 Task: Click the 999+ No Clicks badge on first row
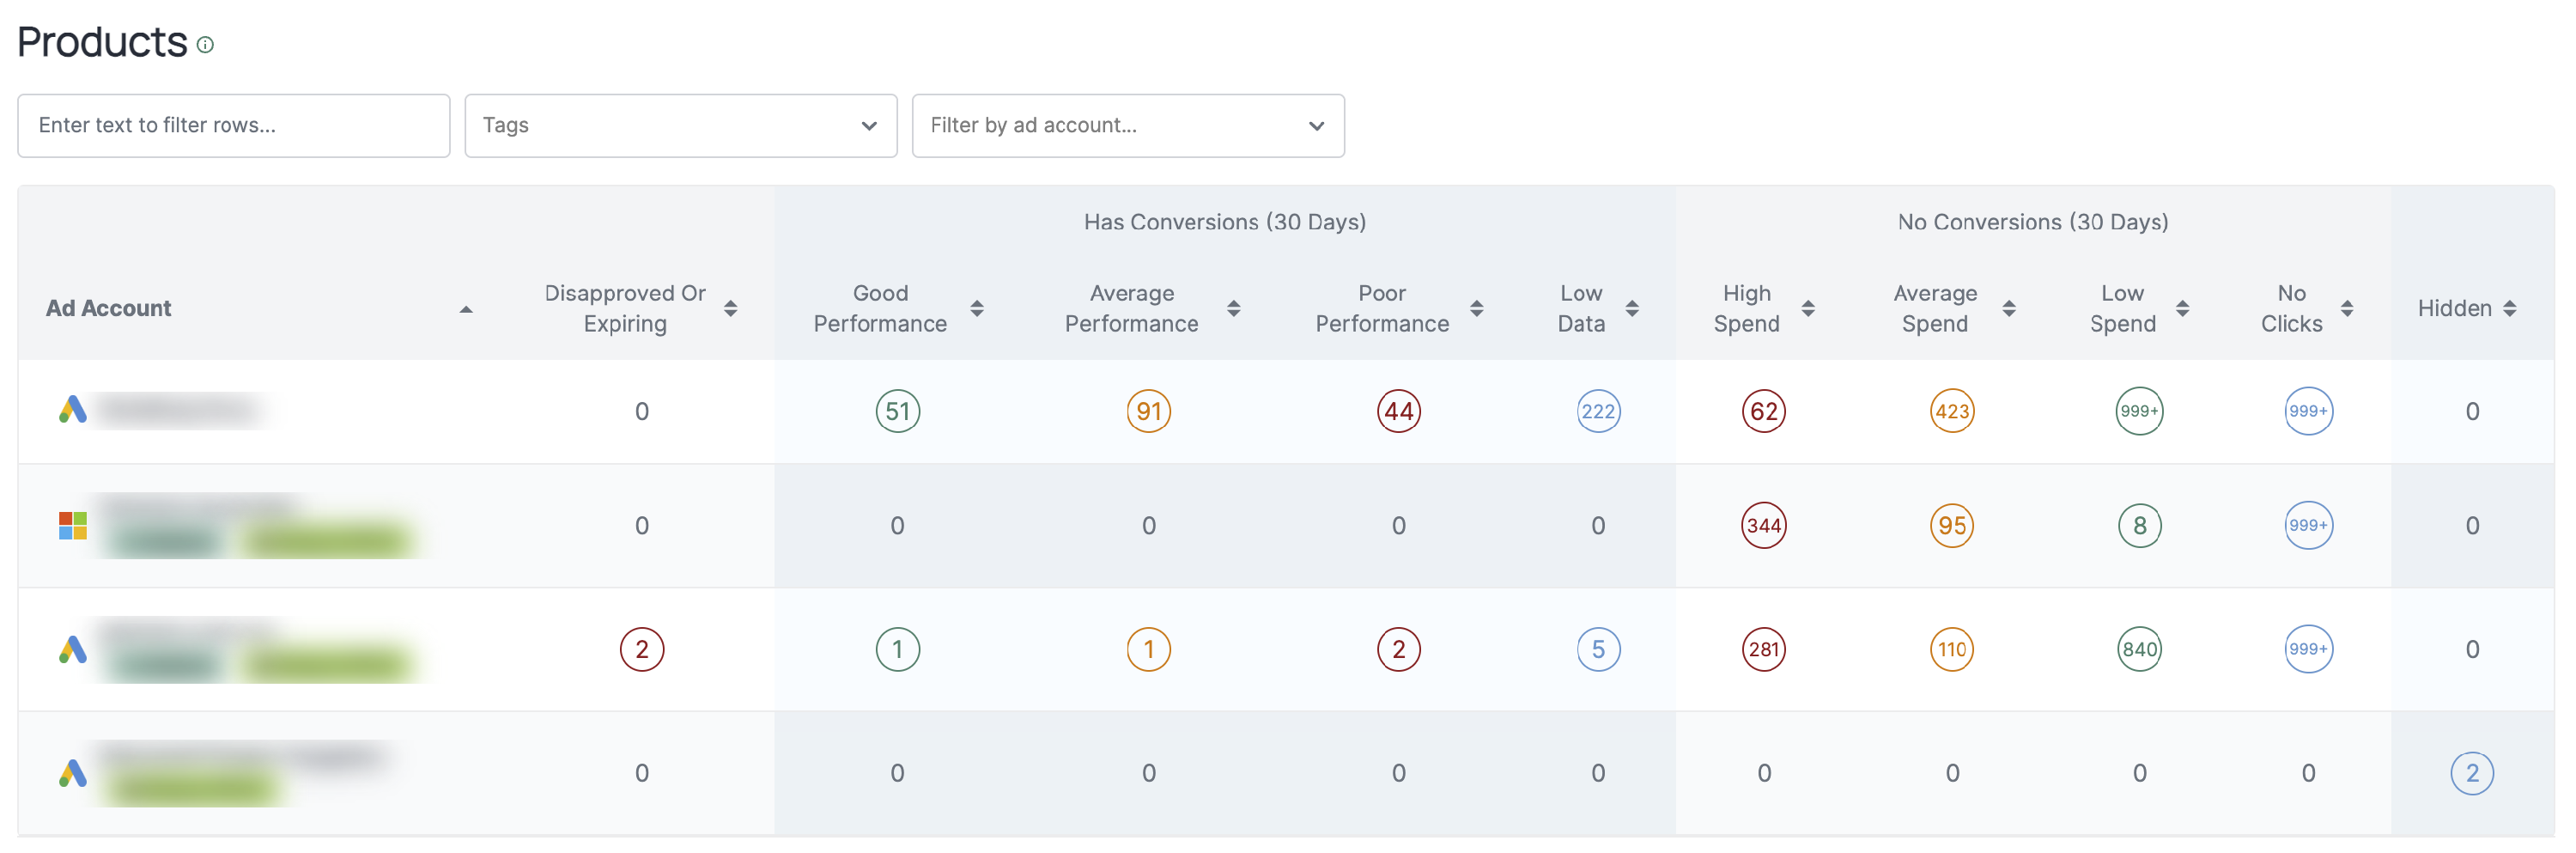[x=2307, y=410]
